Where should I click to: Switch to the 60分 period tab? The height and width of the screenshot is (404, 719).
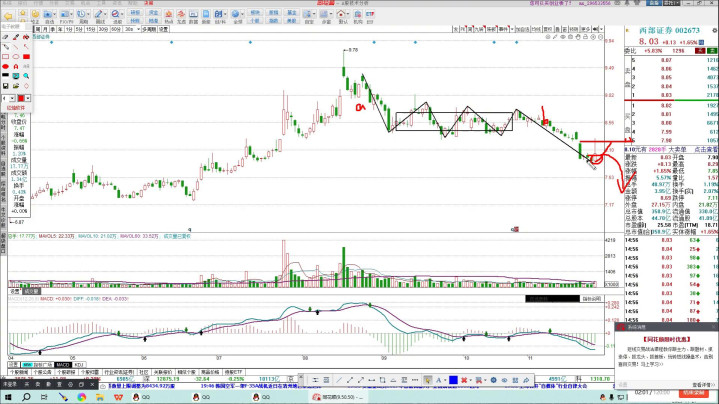pyautogui.click(x=116, y=29)
